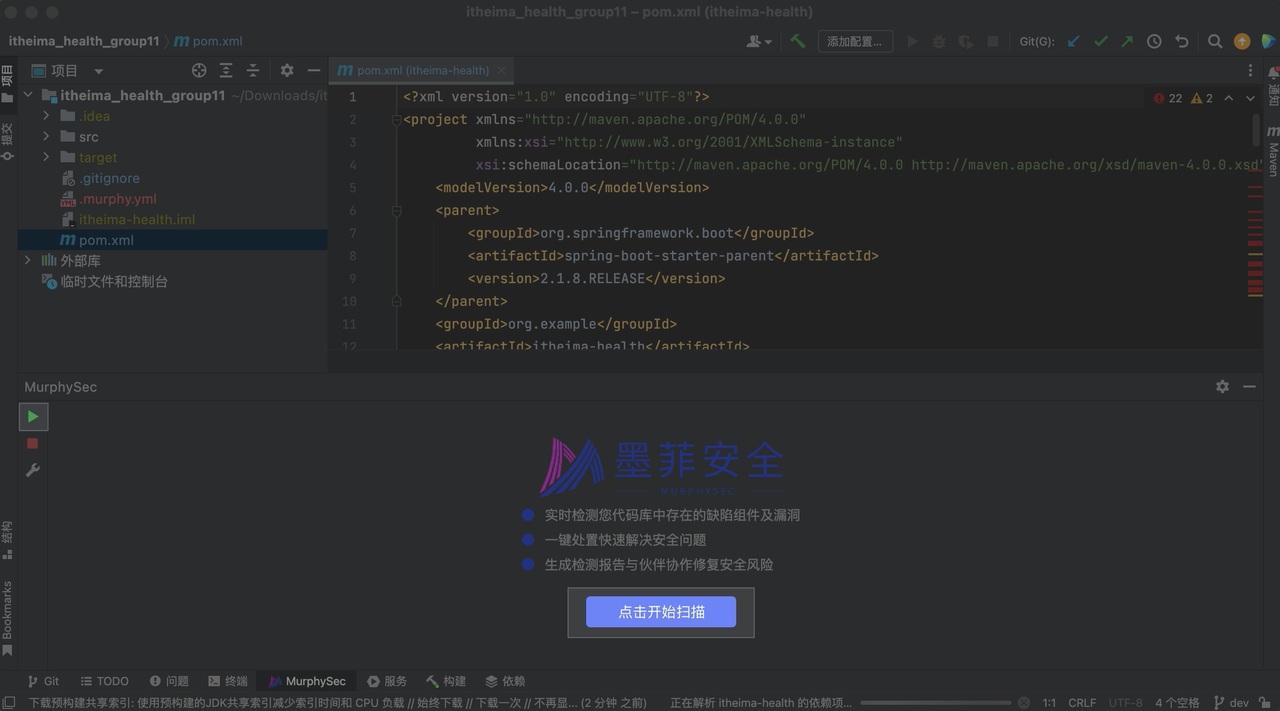1280x711 pixels.
Task: Click the indexing progress bar in status bar
Action: (935, 703)
